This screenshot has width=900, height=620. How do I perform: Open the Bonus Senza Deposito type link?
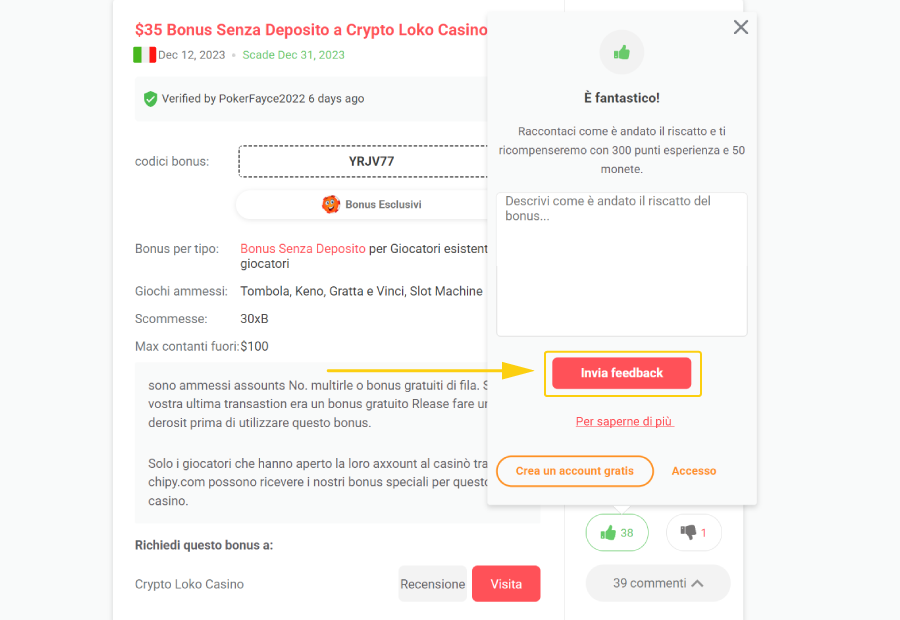pyautogui.click(x=303, y=249)
